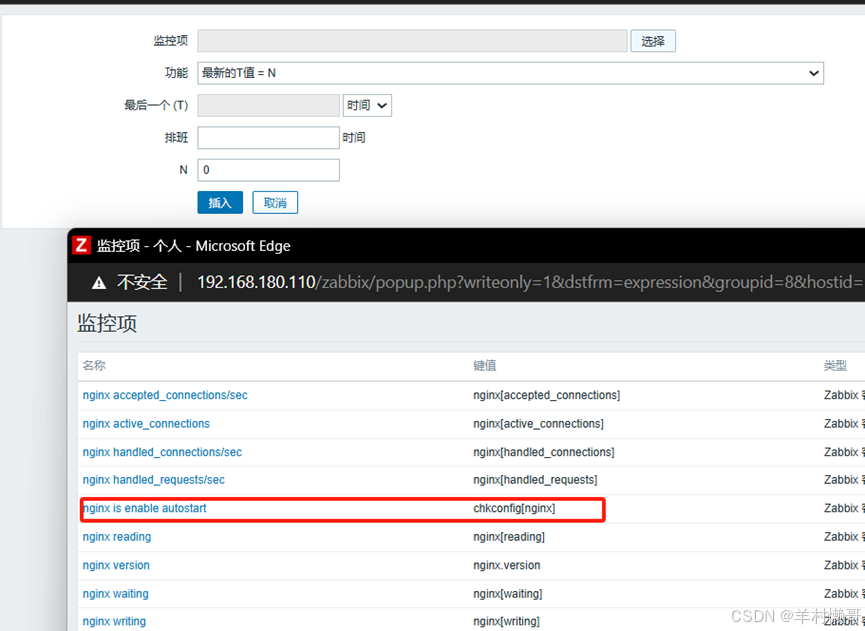Select the nginx active_connections item link
This screenshot has height=631, width=865.
[x=146, y=424]
